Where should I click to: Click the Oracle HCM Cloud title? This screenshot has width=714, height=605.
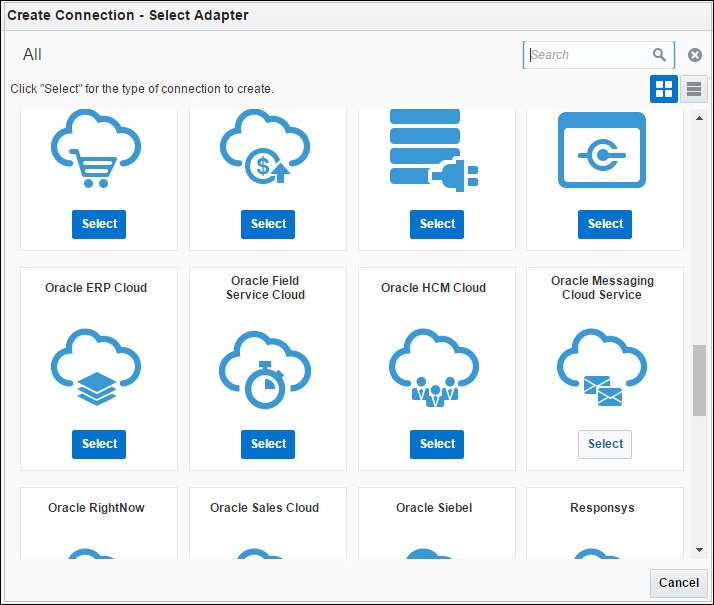(434, 288)
